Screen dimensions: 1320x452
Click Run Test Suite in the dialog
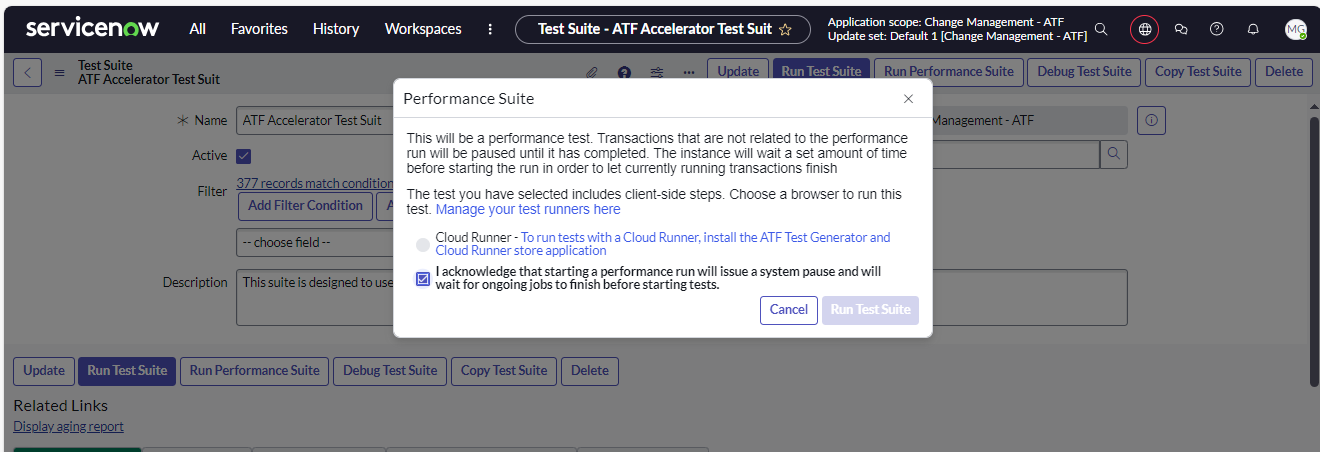870,310
